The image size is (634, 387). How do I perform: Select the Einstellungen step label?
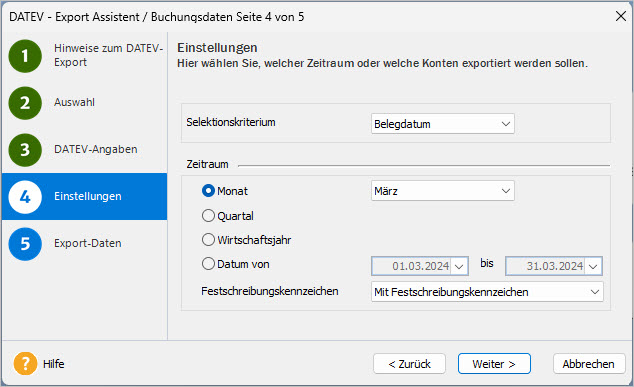click(88, 196)
